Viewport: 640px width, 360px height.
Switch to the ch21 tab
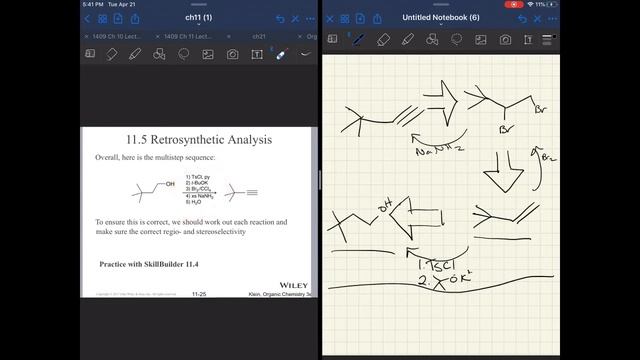point(259,36)
